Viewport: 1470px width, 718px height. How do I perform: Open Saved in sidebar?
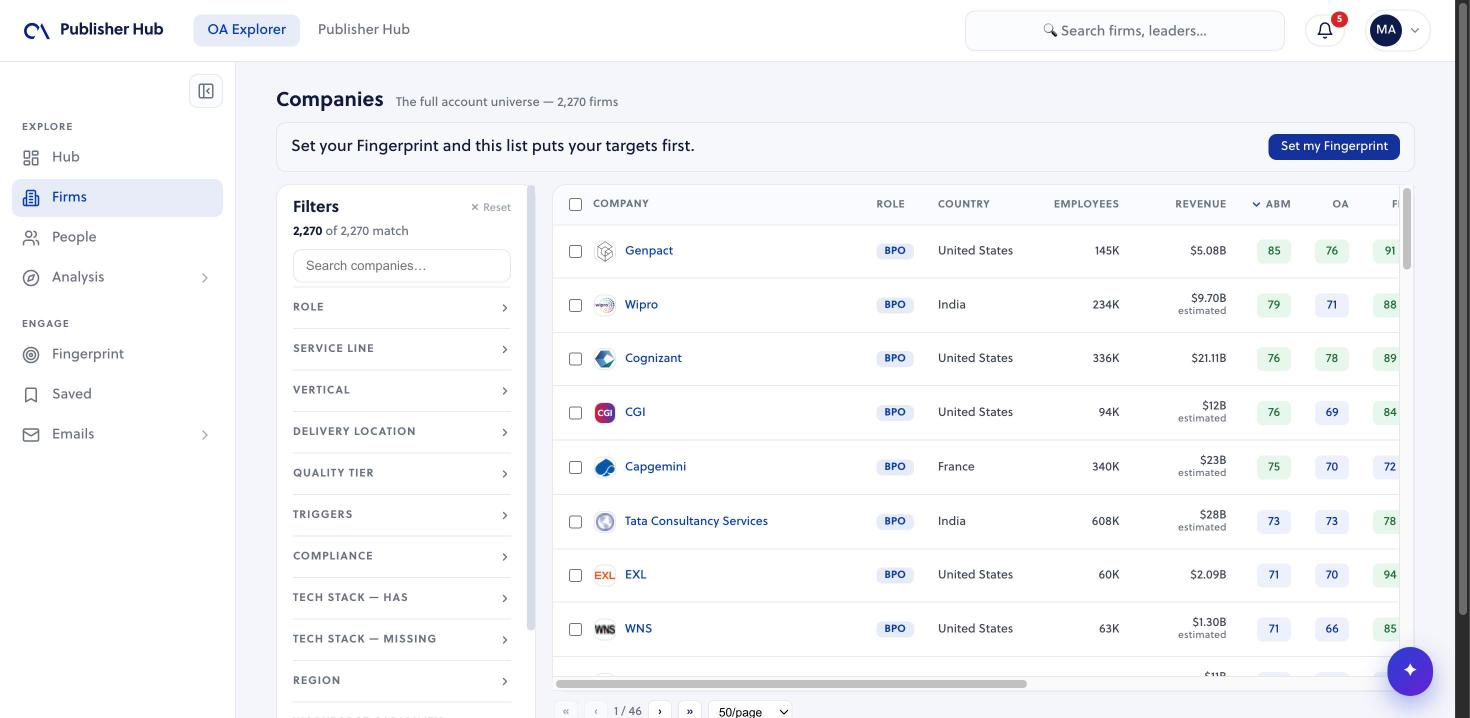117,395
